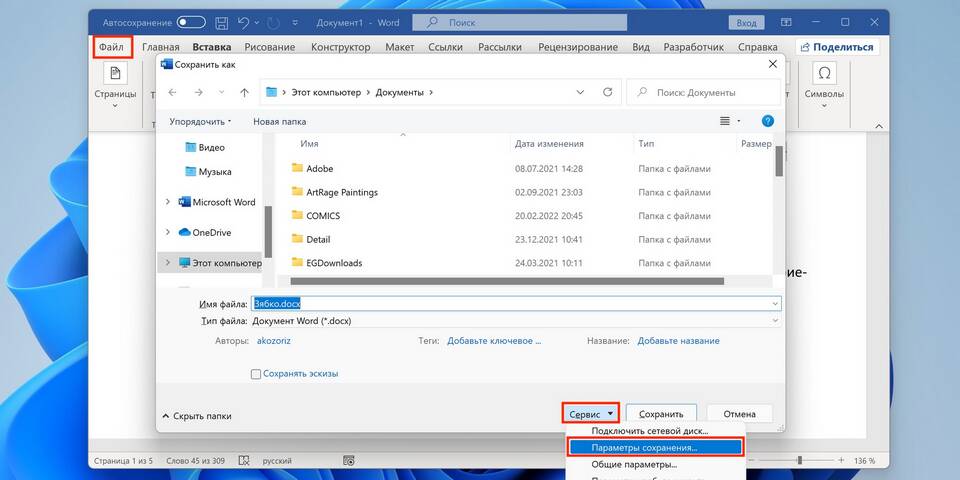Switch to the Справка tab
Image resolution: width=960 pixels, height=480 pixels.
coord(757,47)
